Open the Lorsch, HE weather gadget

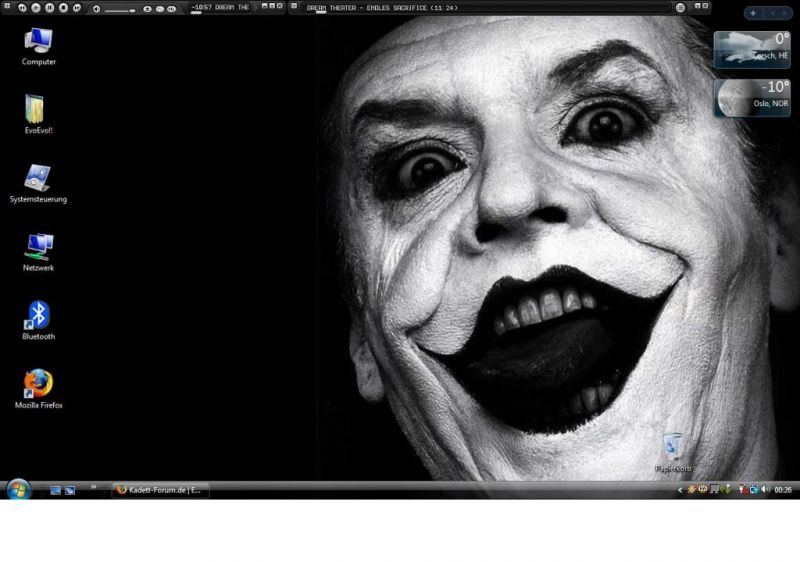click(752, 49)
